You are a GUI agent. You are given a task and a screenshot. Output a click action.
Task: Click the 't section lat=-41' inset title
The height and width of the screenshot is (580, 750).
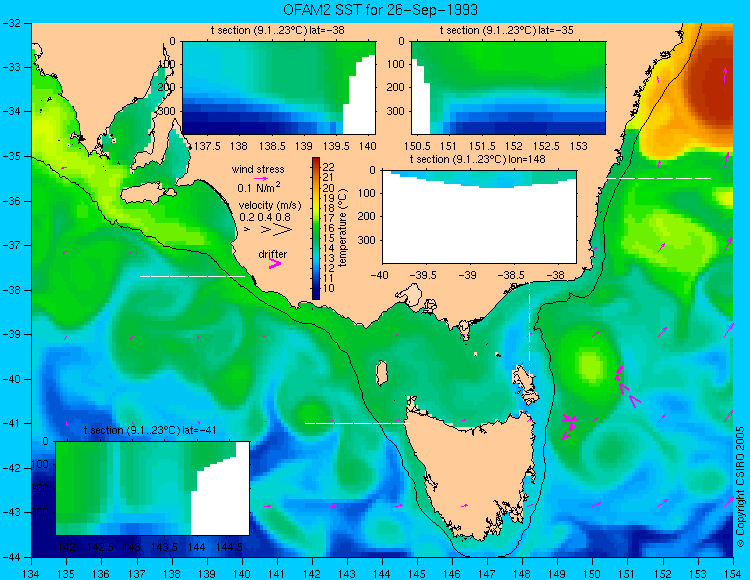(151, 430)
